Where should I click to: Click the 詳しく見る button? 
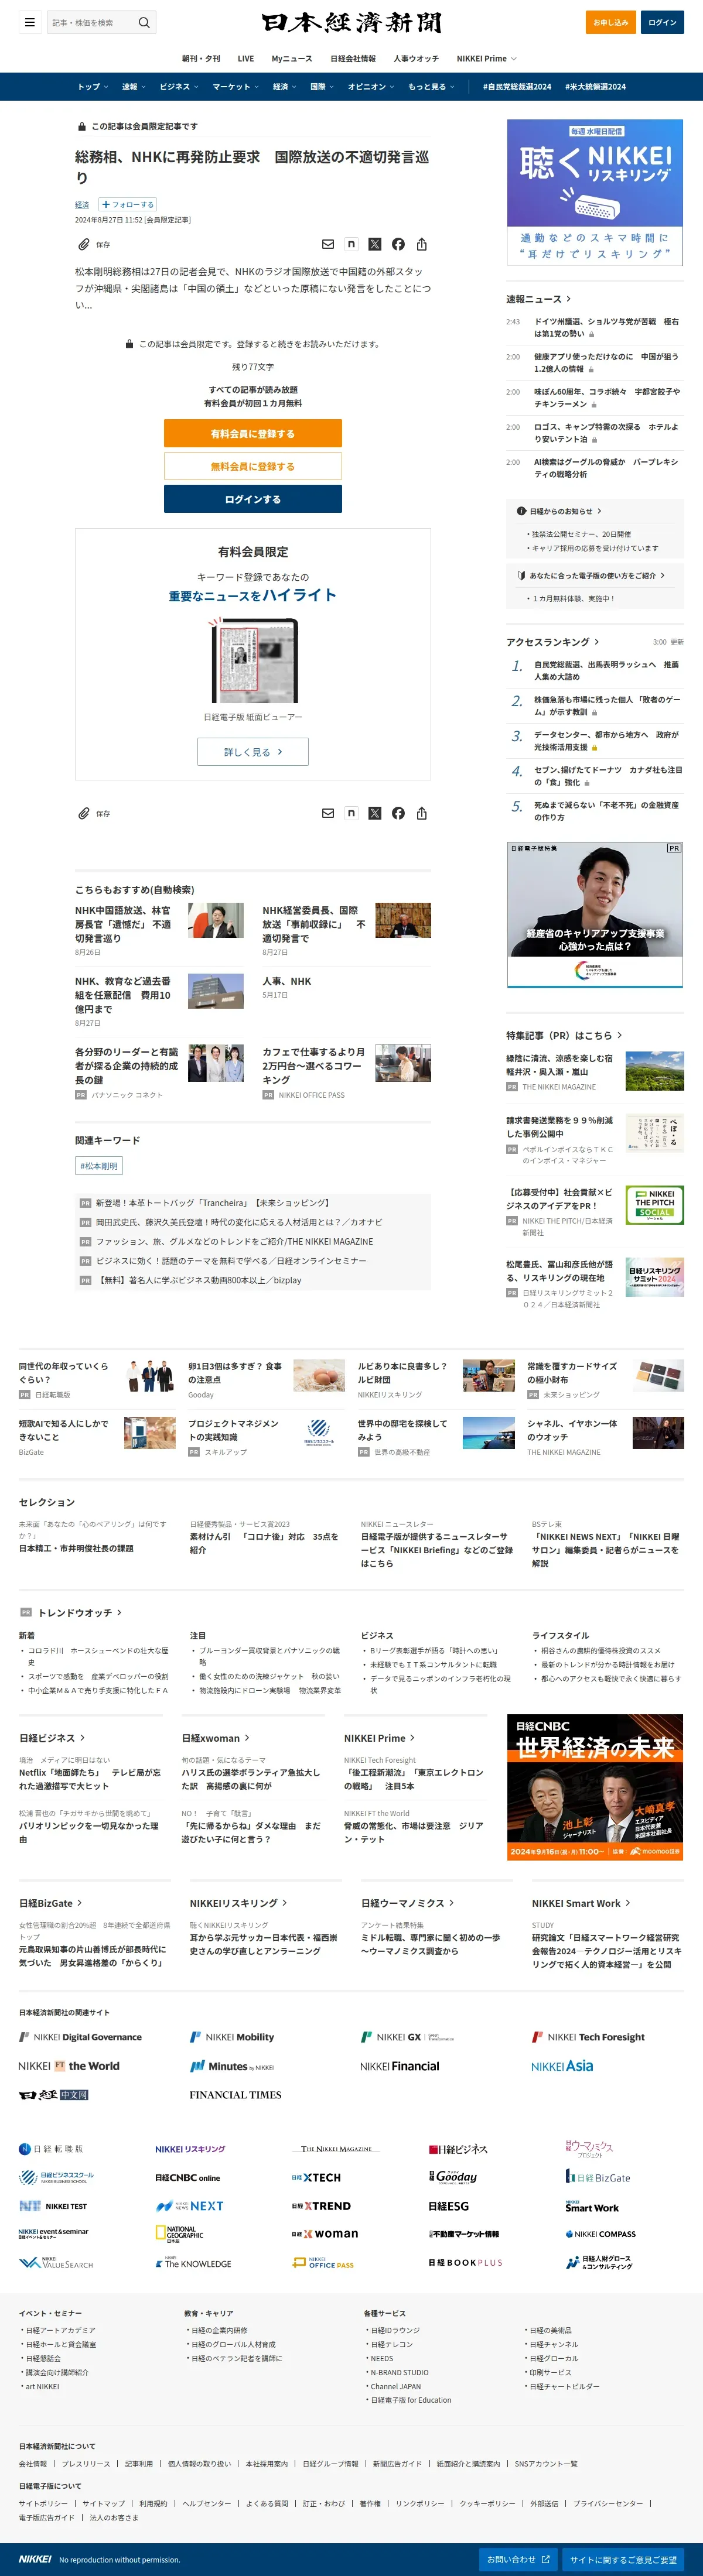pos(253,752)
